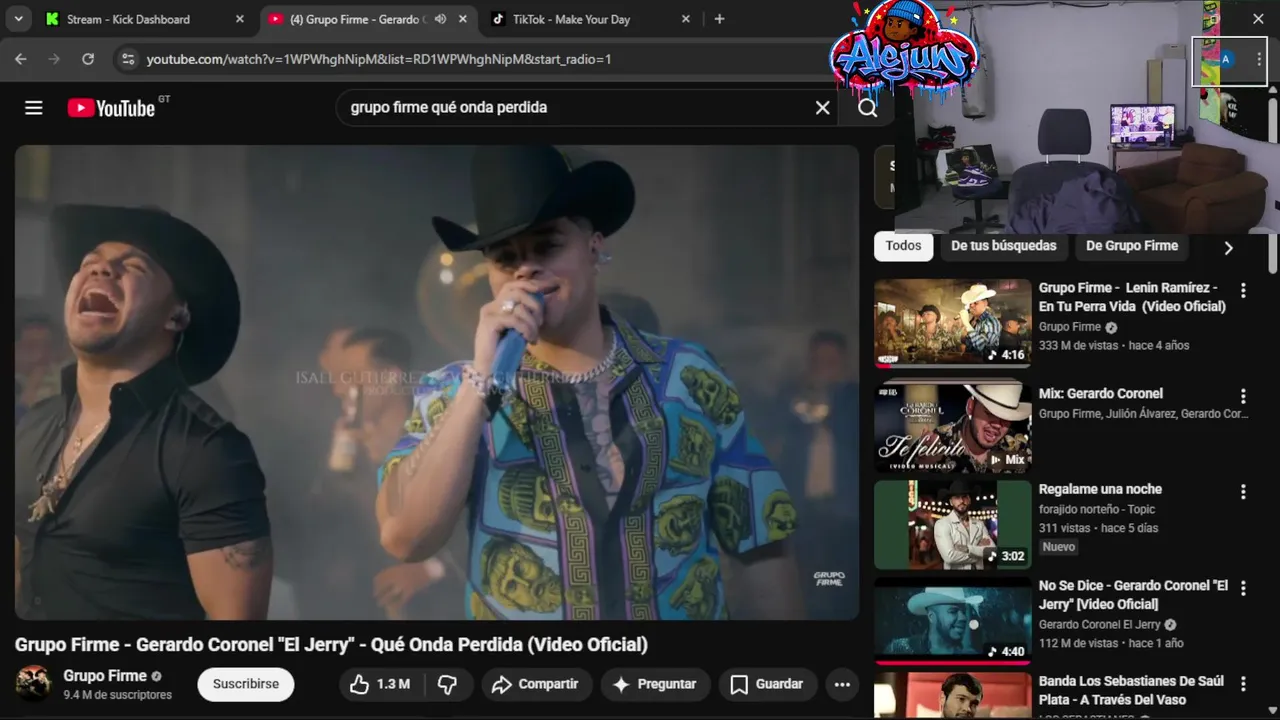This screenshot has width=1280, height=720.
Task: Save video with Guardar button
Action: 767,684
